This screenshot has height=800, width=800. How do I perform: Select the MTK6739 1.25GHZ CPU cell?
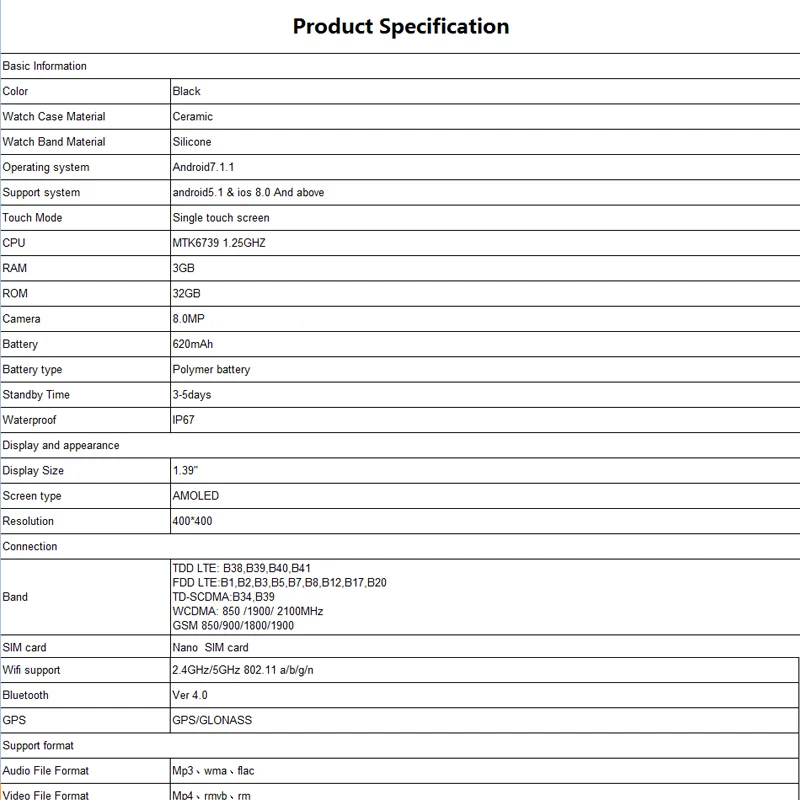pyautogui.click(x=485, y=243)
